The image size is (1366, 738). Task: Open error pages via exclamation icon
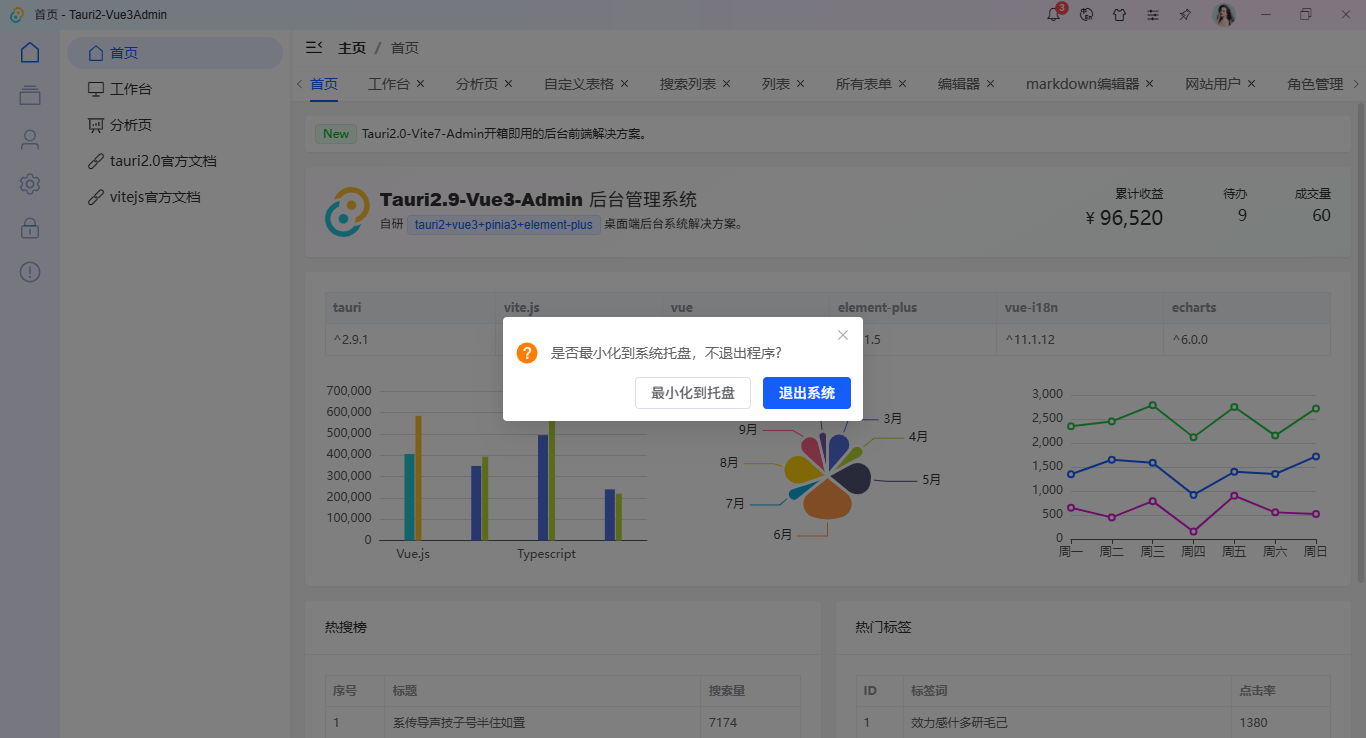[x=29, y=271]
